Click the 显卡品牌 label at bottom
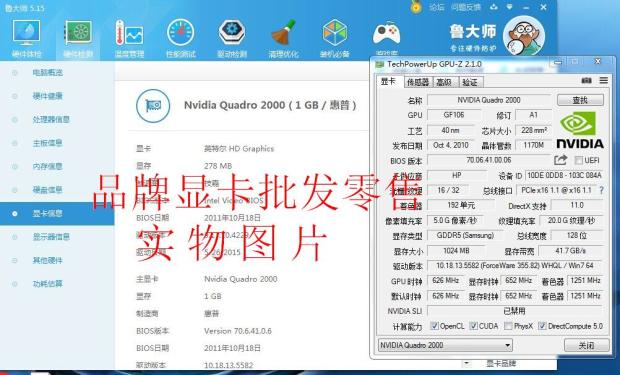Viewport: 620px width, 375px height. [x=501, y=363]
